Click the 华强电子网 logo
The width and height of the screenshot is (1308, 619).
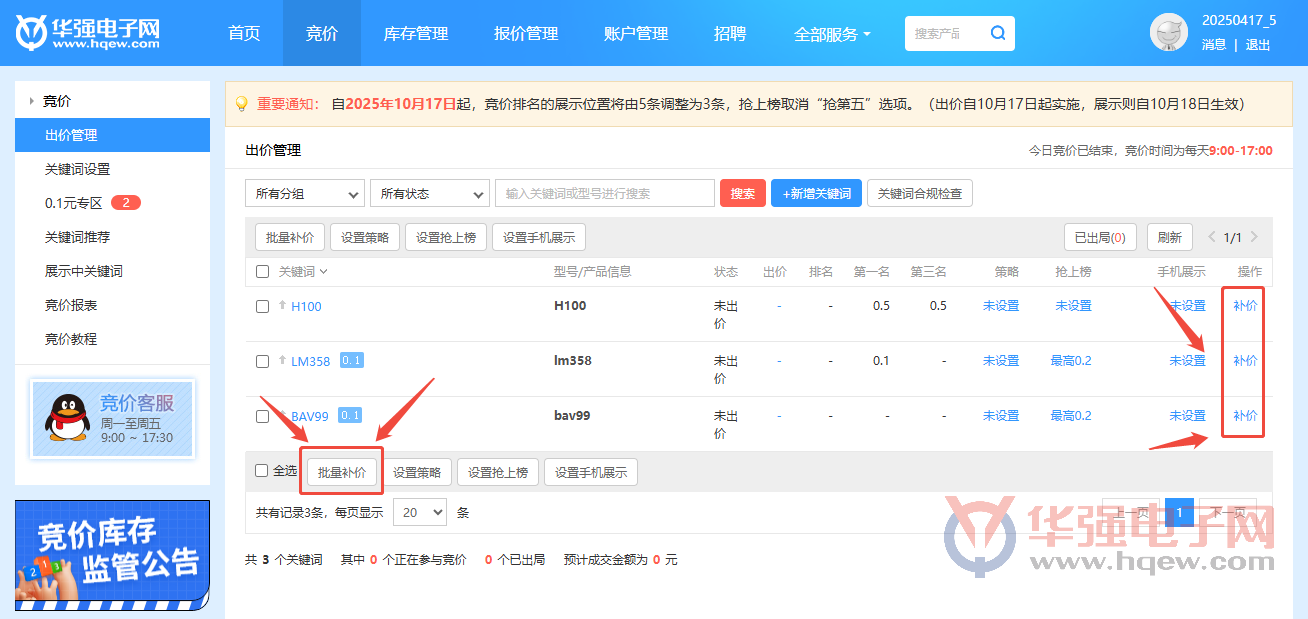tap(88, 33)
